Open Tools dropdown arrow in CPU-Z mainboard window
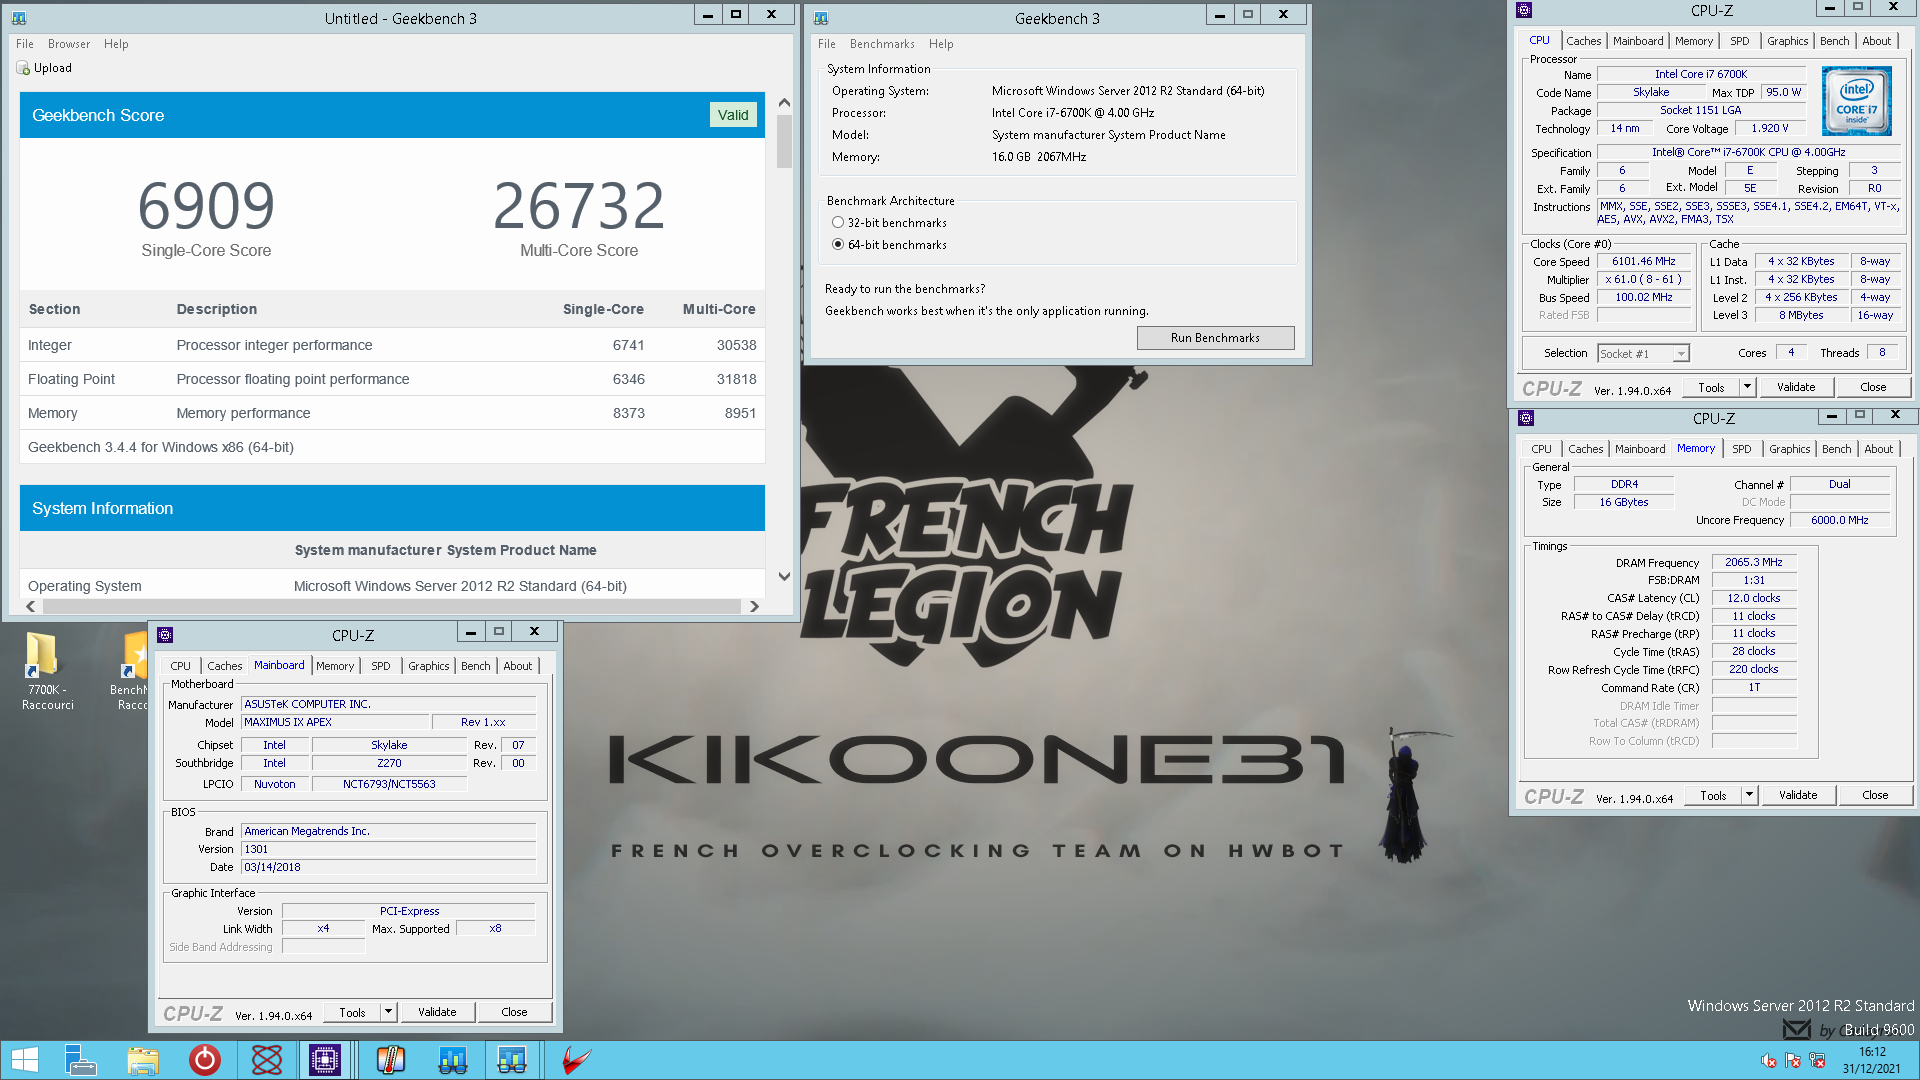Image resolution: width=1920 pixels, height=1080 pixels. 388,1012
